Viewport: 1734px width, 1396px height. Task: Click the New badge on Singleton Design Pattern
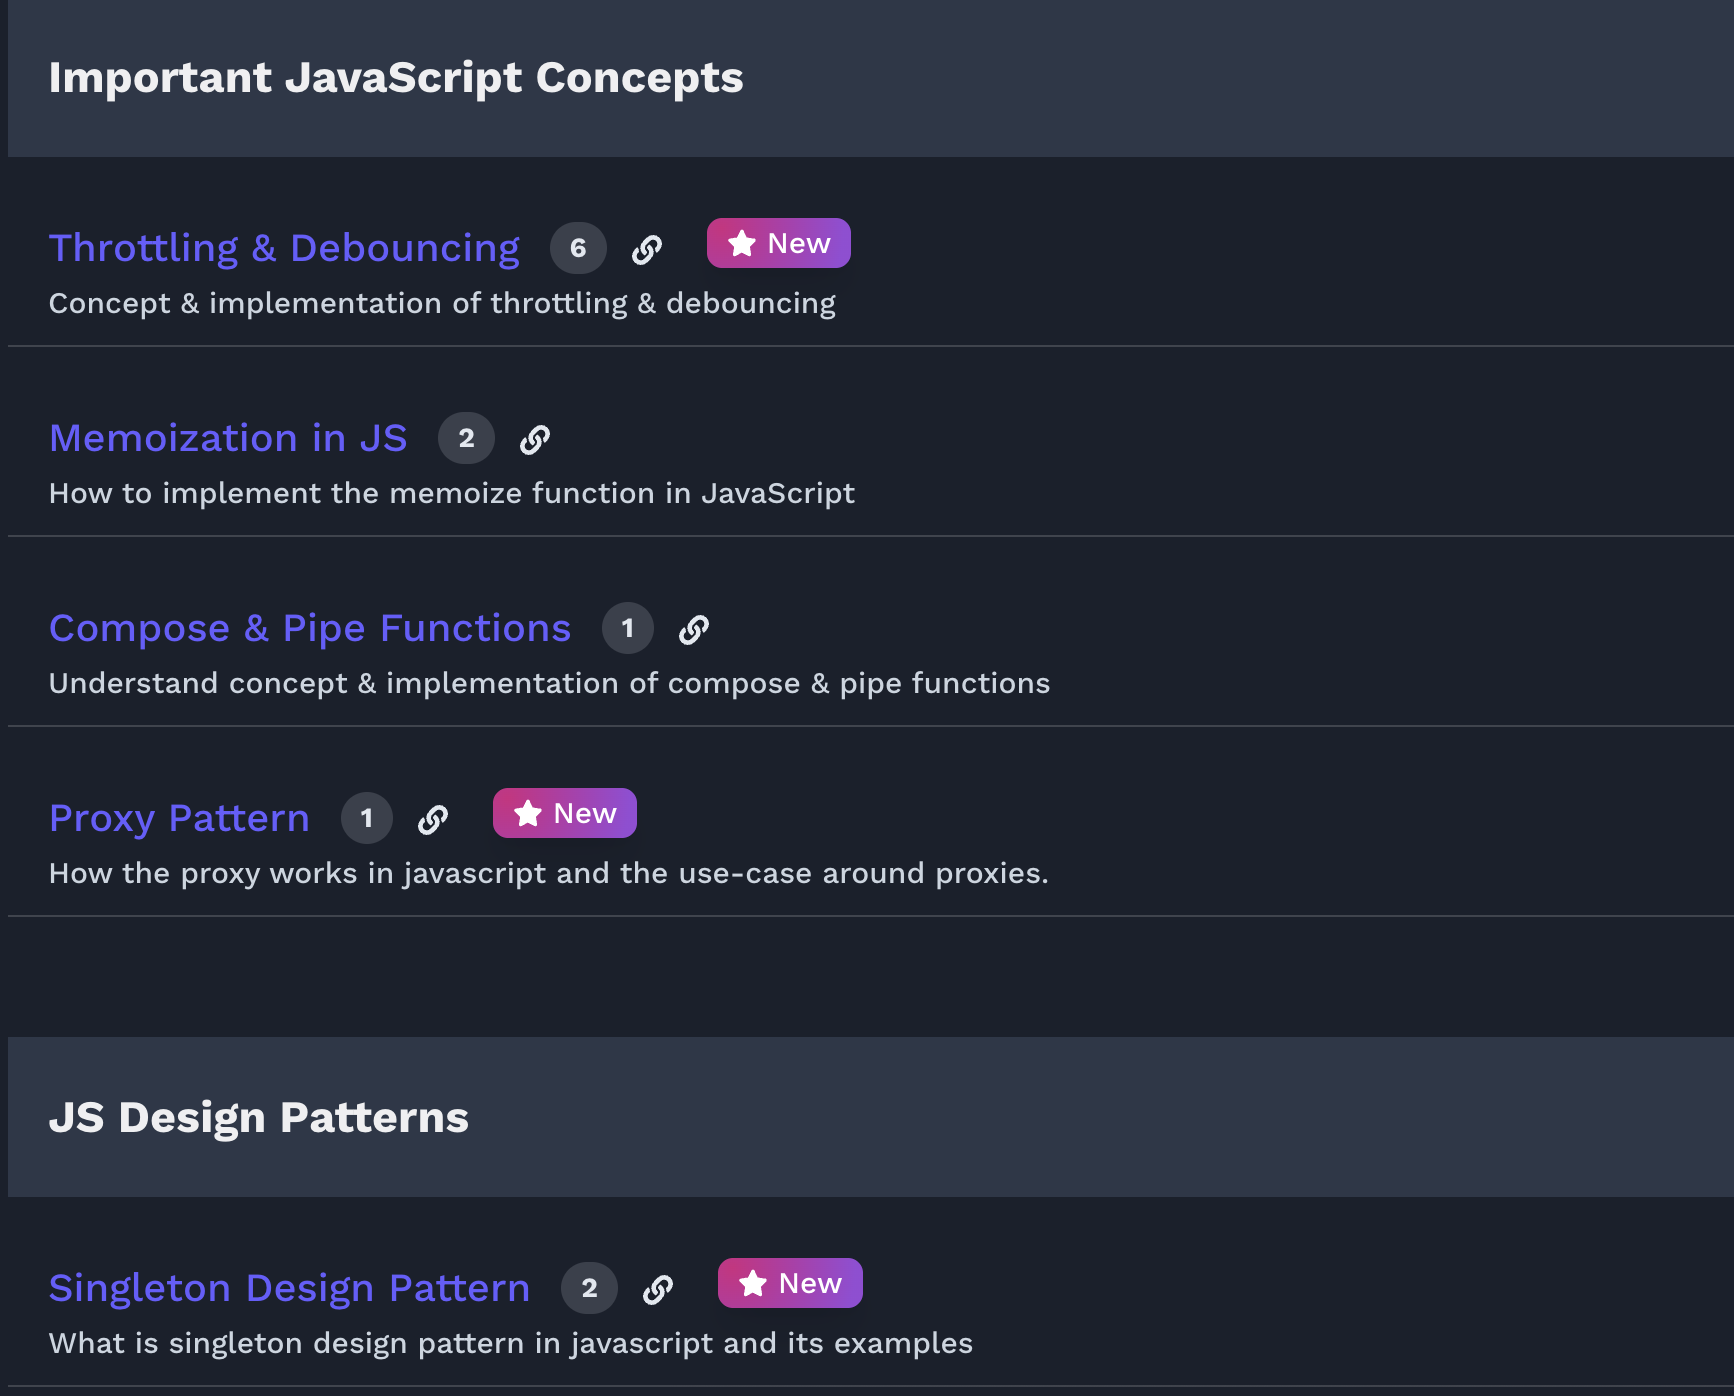pos(789,1284)
